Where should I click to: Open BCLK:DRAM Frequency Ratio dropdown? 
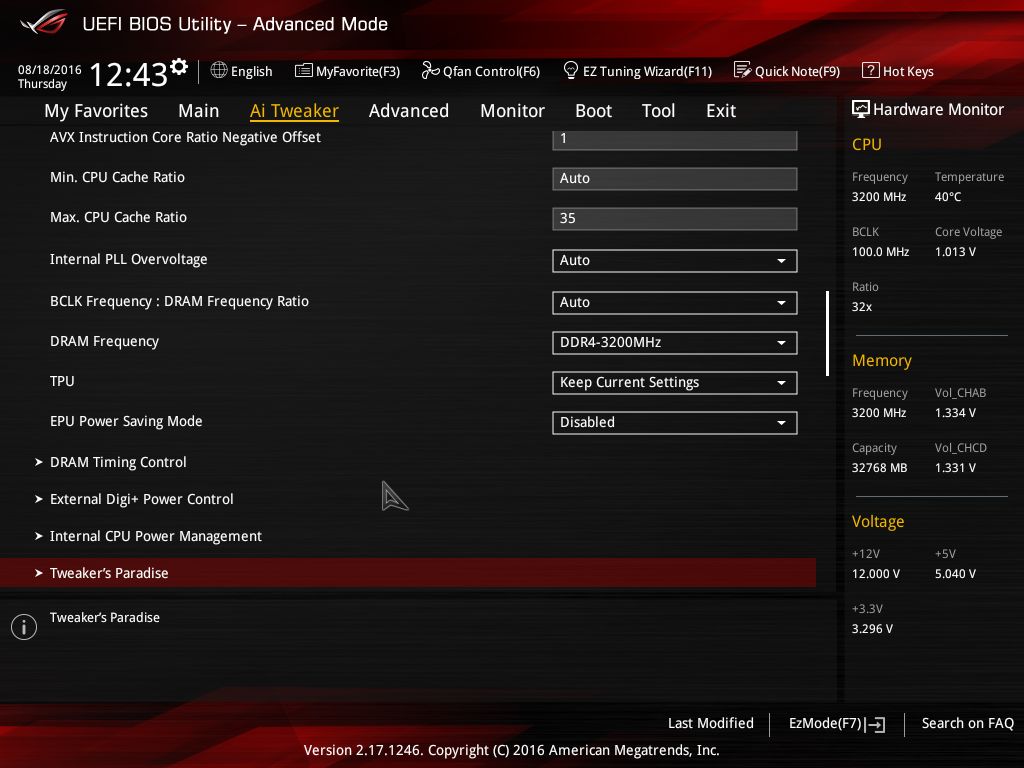pyautogui.click(x=675, y=302)
